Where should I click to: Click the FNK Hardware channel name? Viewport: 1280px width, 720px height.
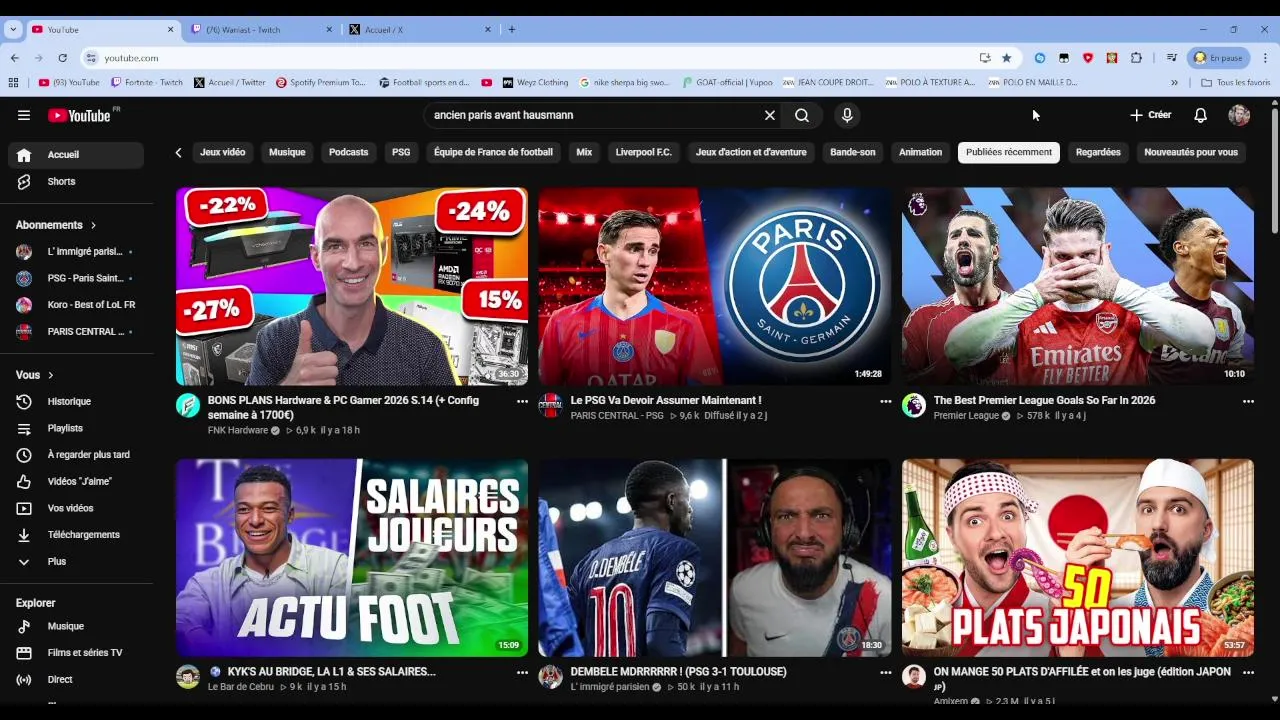(238, 430)
